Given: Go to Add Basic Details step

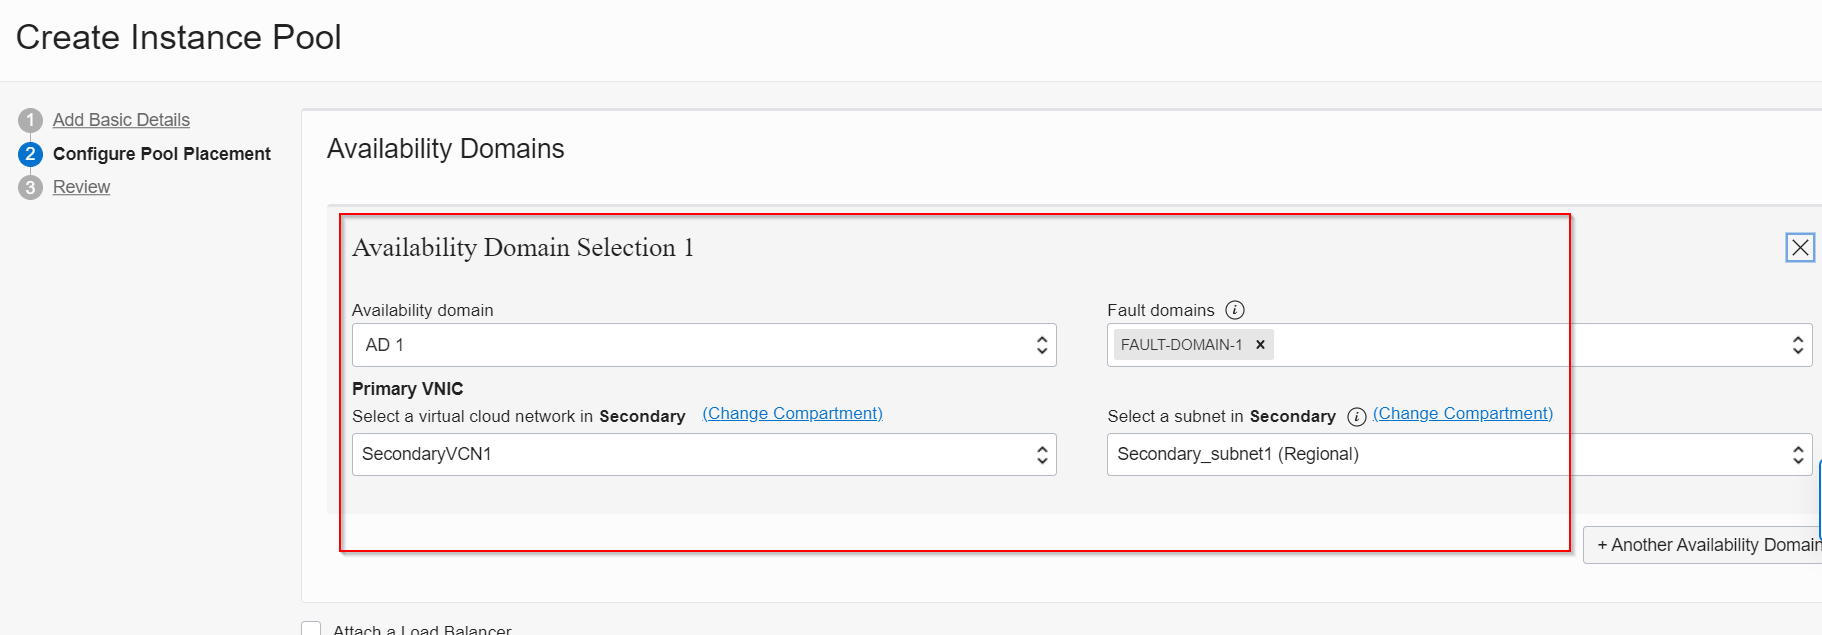Looking at the screenshot, I should (x=121, y=120).
